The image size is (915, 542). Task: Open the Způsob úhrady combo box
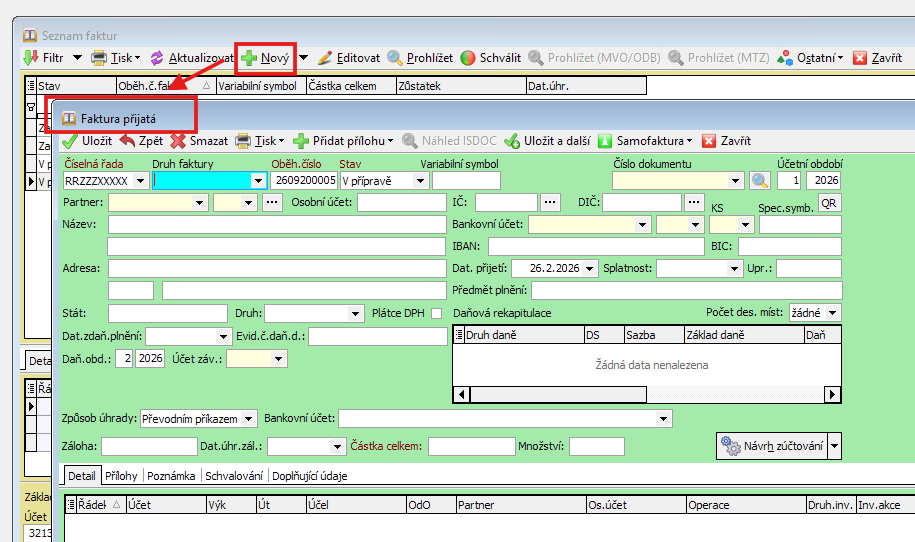[x=249, y=418]
